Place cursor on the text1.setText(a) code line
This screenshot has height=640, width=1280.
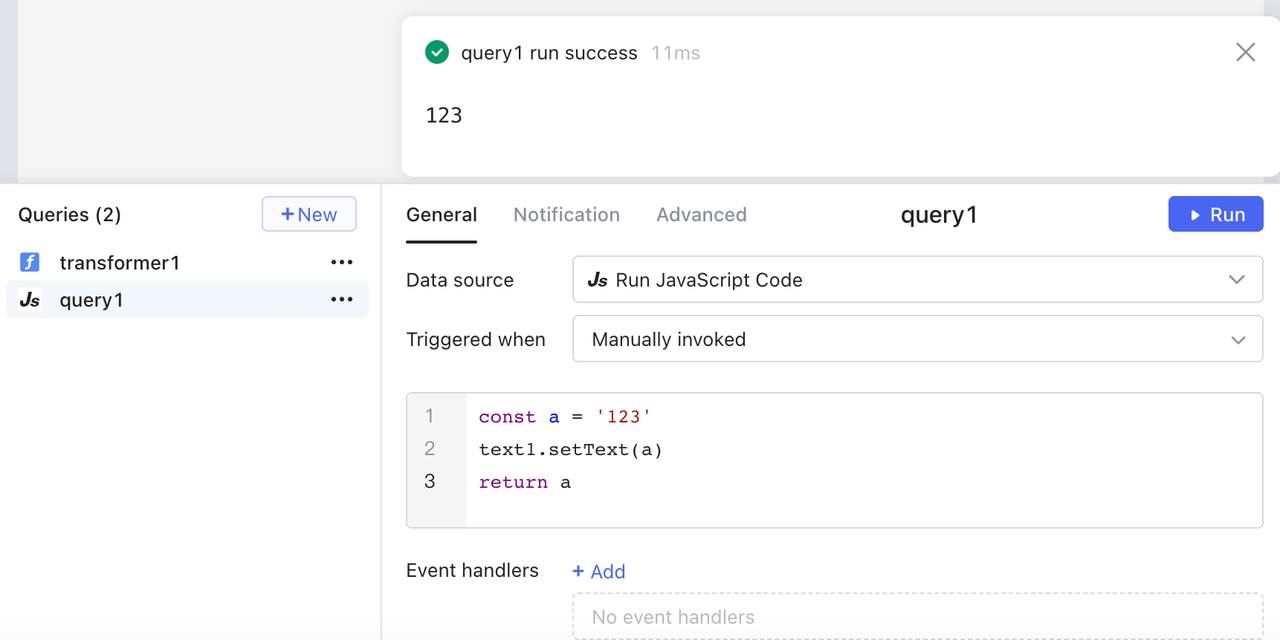[571, 450]
